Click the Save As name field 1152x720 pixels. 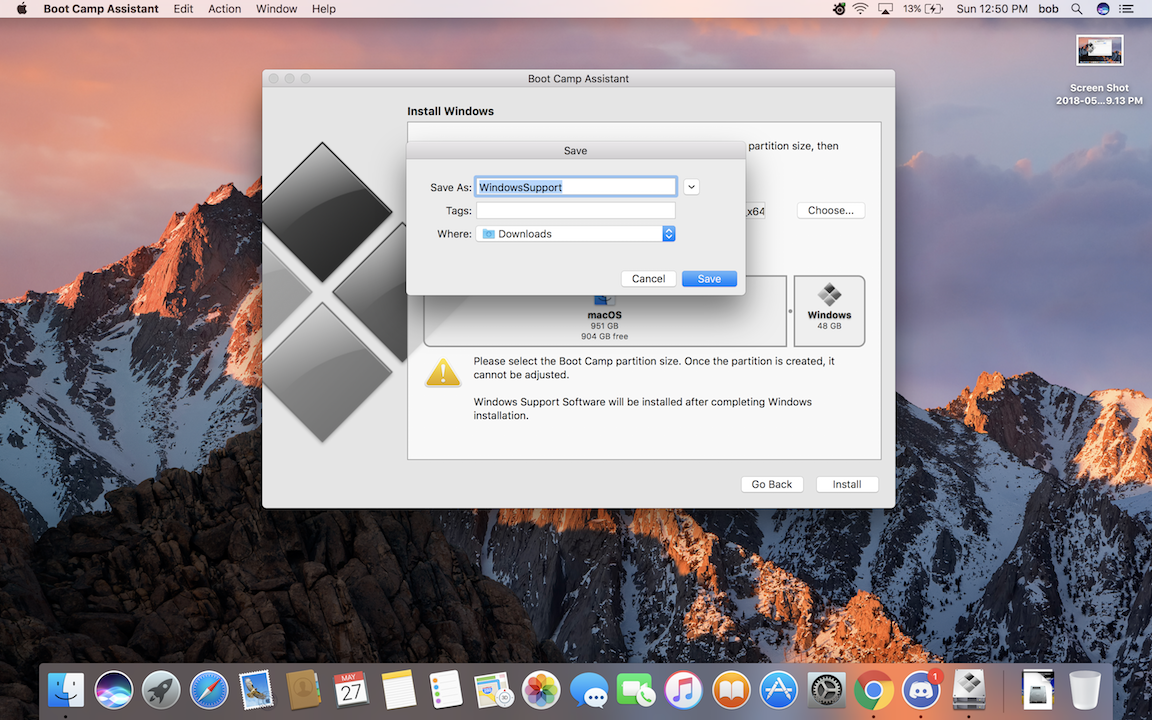pos(575,187)
